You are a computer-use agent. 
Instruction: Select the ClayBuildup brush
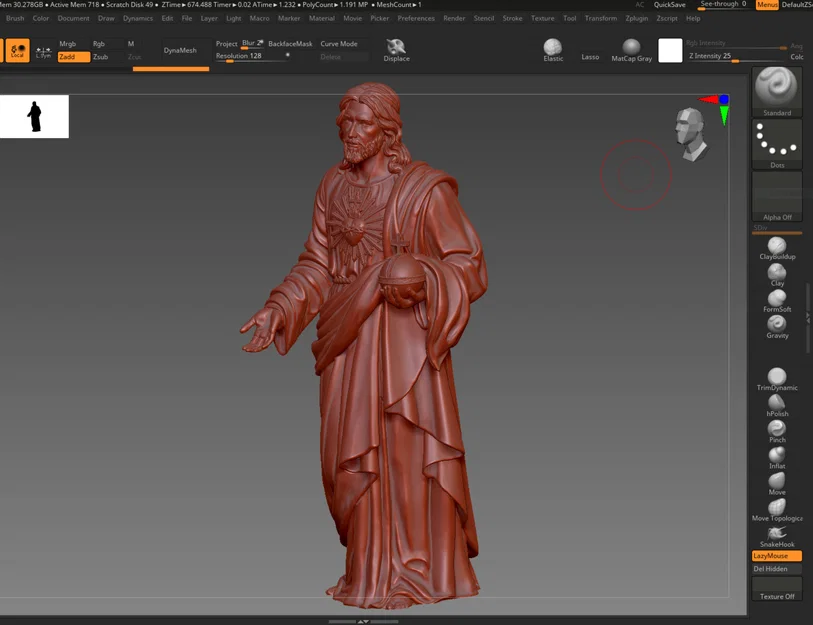coord(777,248)
